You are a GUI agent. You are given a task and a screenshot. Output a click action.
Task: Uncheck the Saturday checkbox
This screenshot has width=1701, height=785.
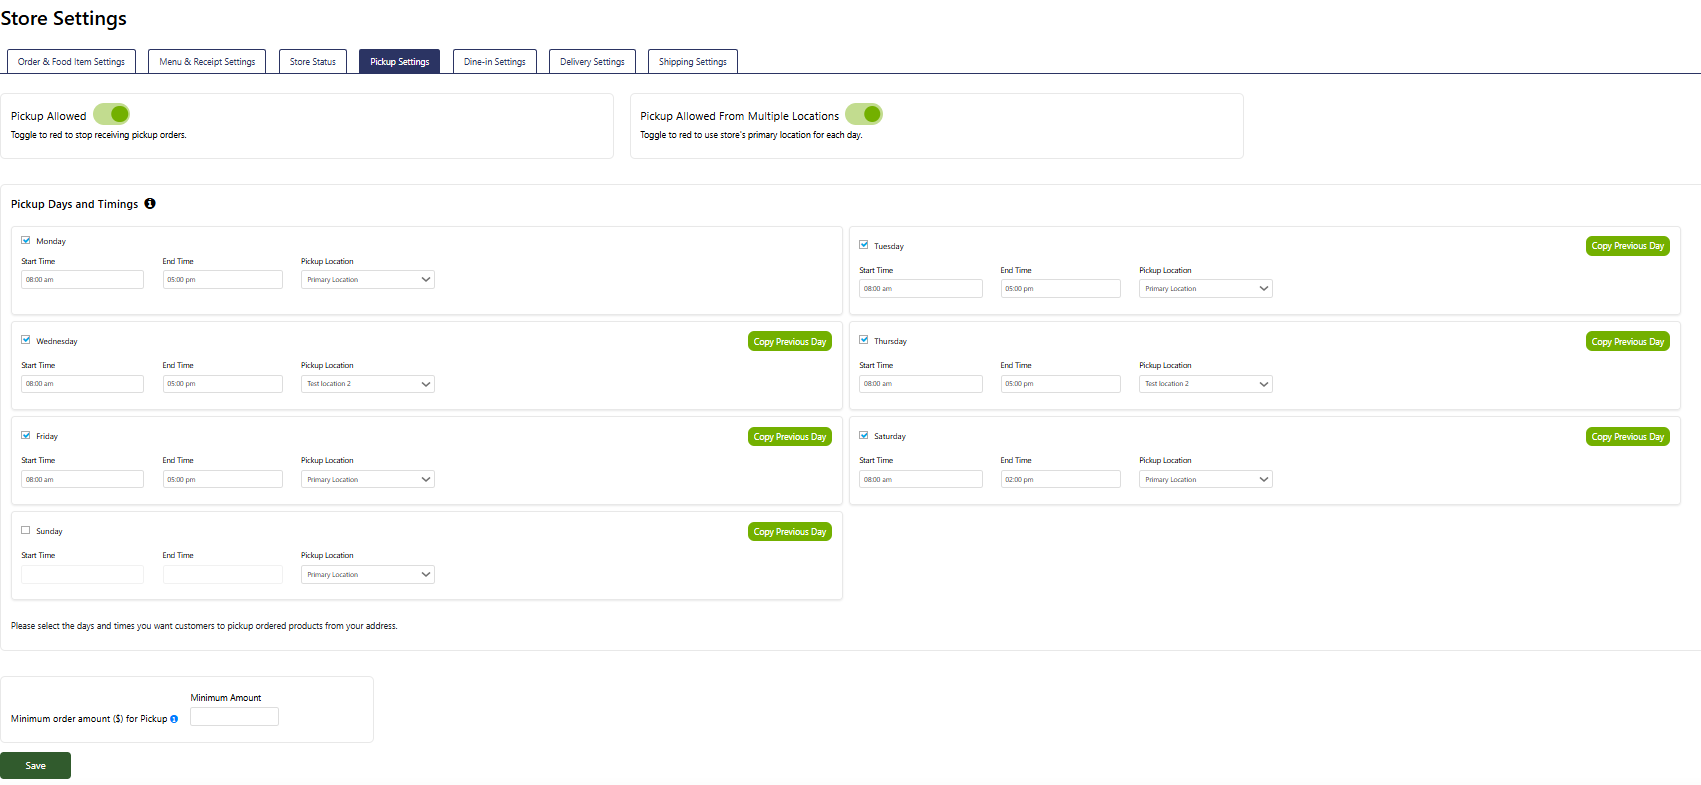pyautogui.click(x=864, y=436)
